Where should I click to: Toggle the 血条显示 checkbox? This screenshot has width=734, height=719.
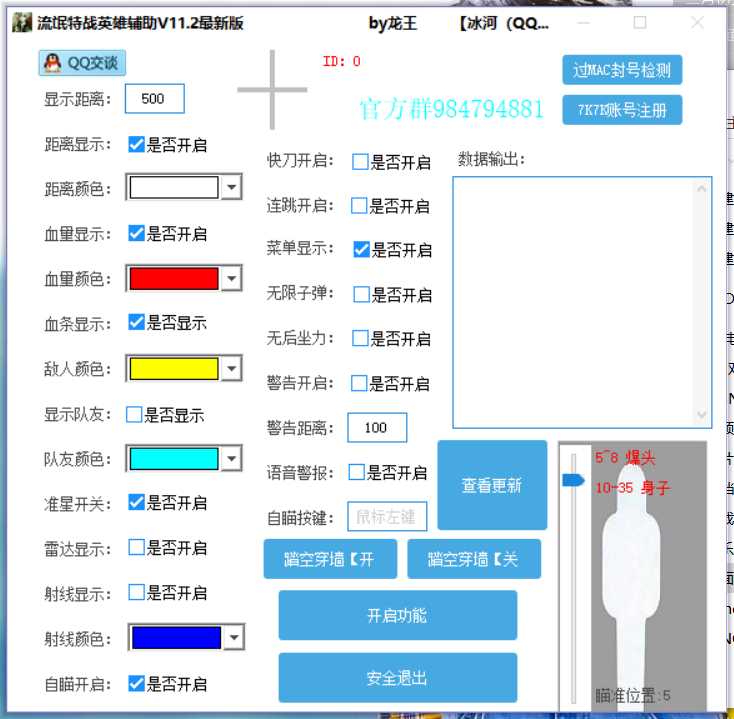[136, 322]
